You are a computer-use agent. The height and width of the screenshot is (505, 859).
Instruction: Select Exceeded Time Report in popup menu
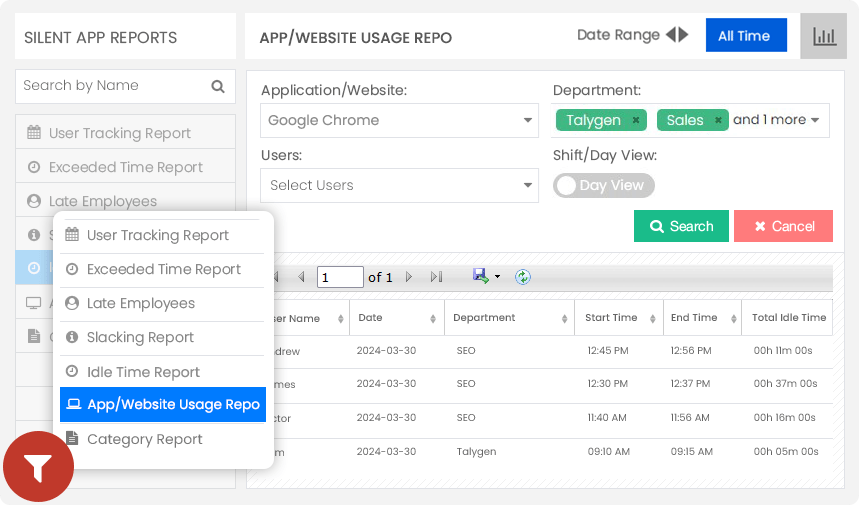(x=162, y=269)
